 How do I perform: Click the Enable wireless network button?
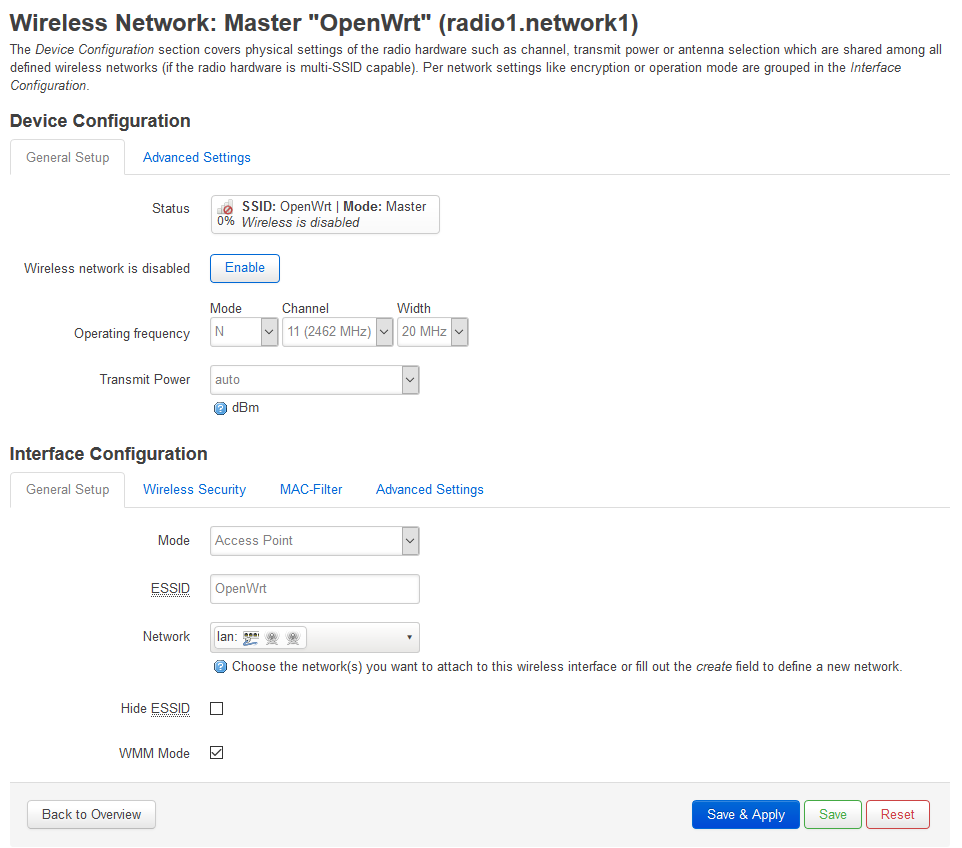245,268
